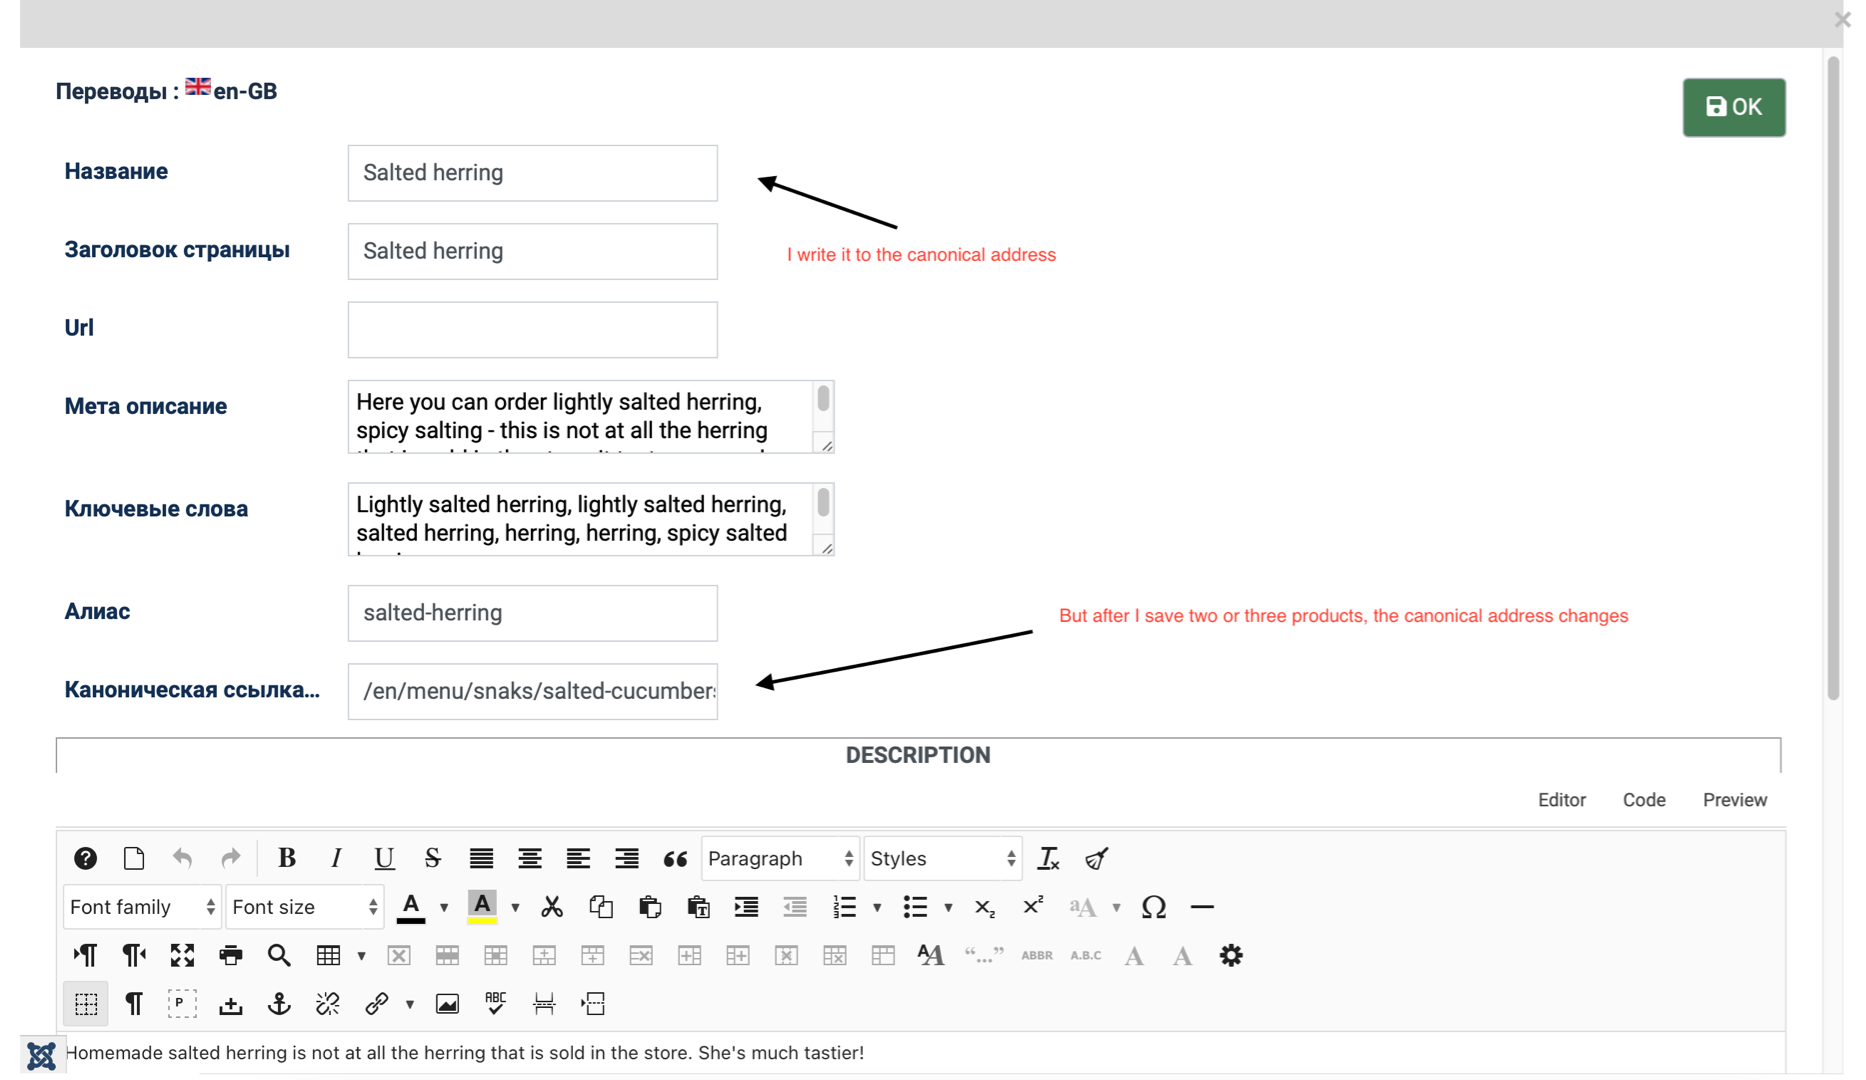Save translation with the OK button

(x=1734, y=107)
